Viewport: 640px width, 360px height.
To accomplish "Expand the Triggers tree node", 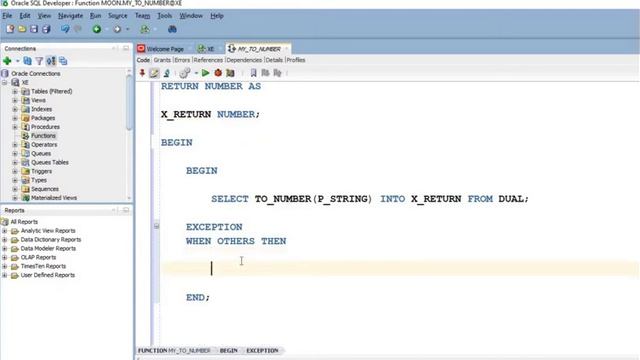I will tap(15, 171).
